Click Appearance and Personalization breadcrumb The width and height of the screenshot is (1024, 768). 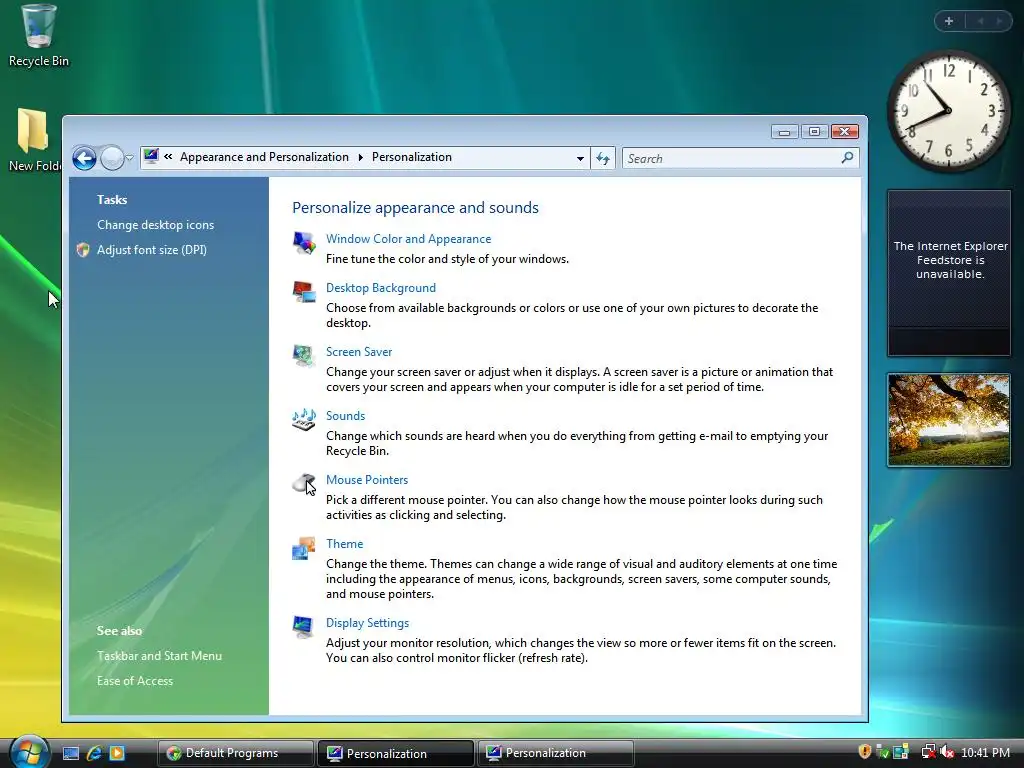tap(264, 157)
